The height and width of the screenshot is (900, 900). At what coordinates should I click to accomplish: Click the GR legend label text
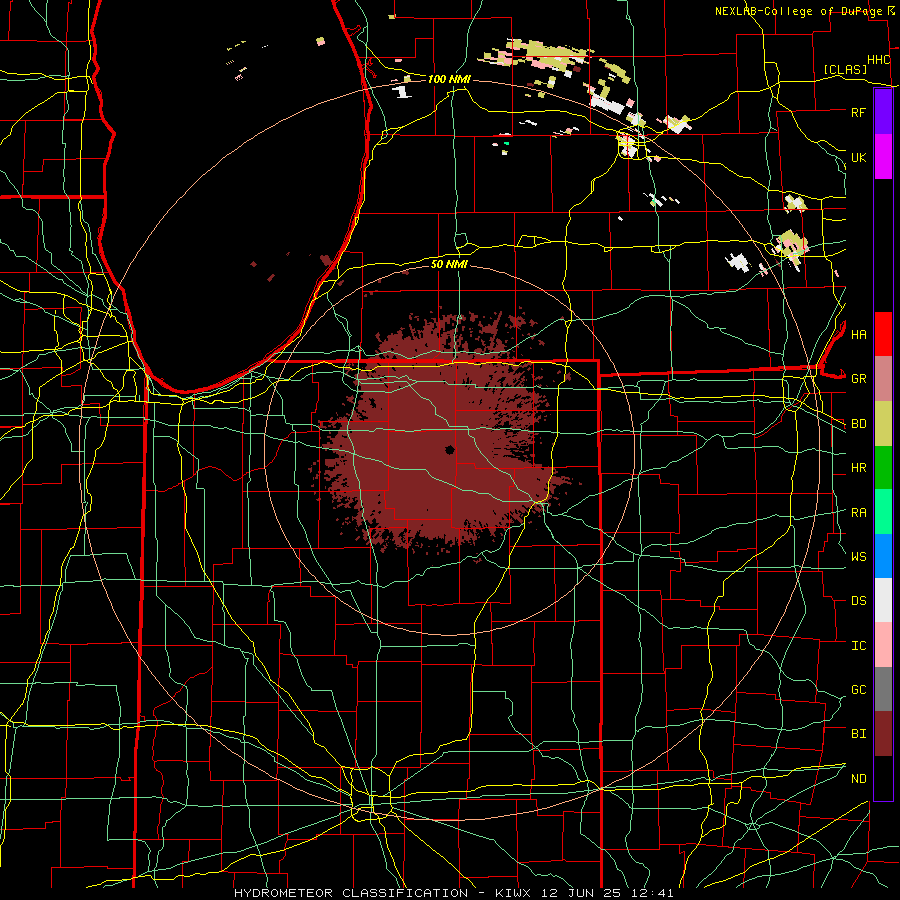(x=858, y=379)
